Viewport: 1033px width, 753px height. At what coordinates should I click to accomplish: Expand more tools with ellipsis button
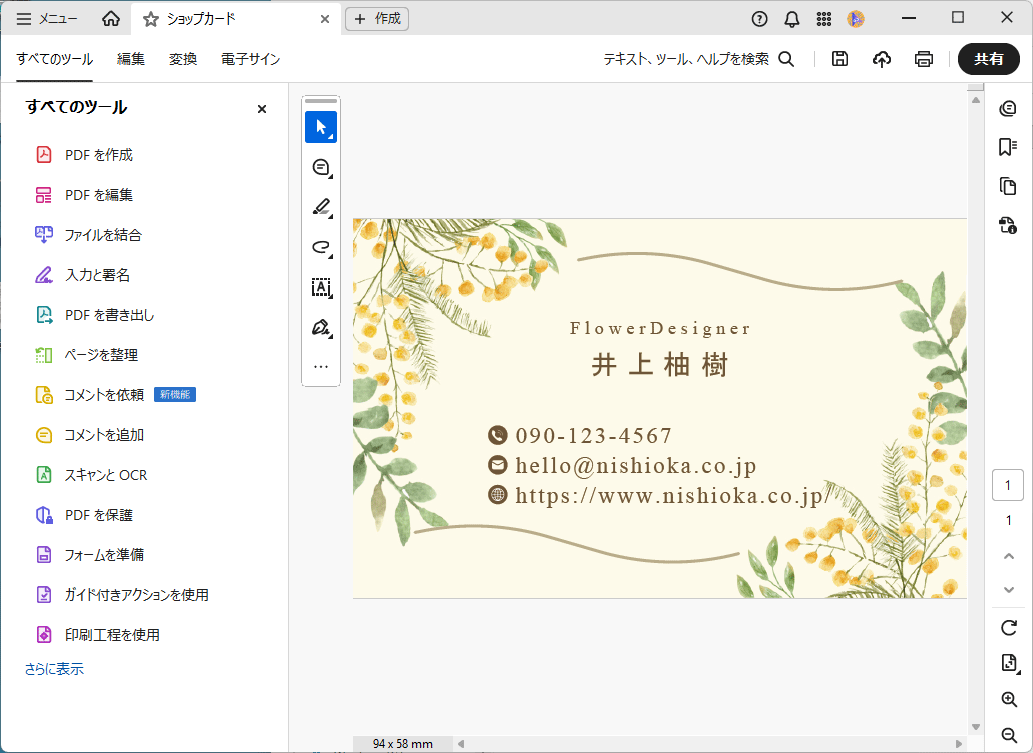click(321, 366)
